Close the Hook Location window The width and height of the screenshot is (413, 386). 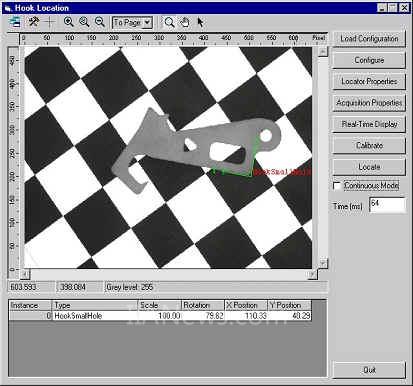click(x=404, y=8)
